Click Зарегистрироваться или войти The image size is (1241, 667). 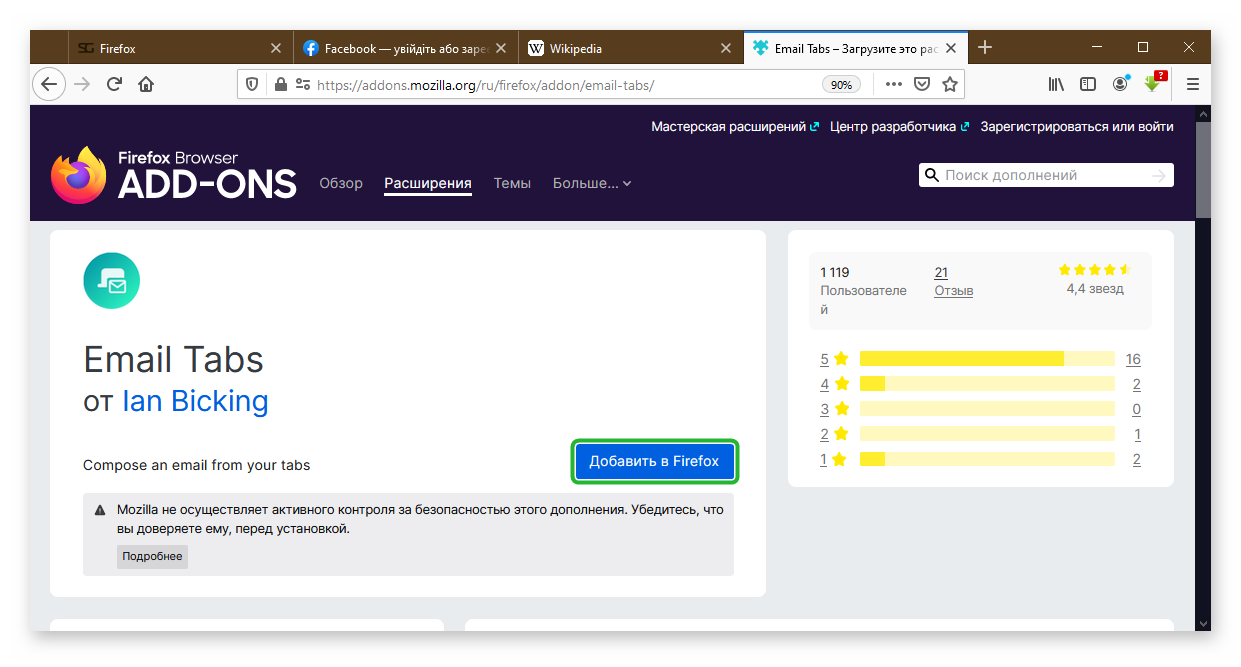pyautogui.click(x=1077, y=127)
